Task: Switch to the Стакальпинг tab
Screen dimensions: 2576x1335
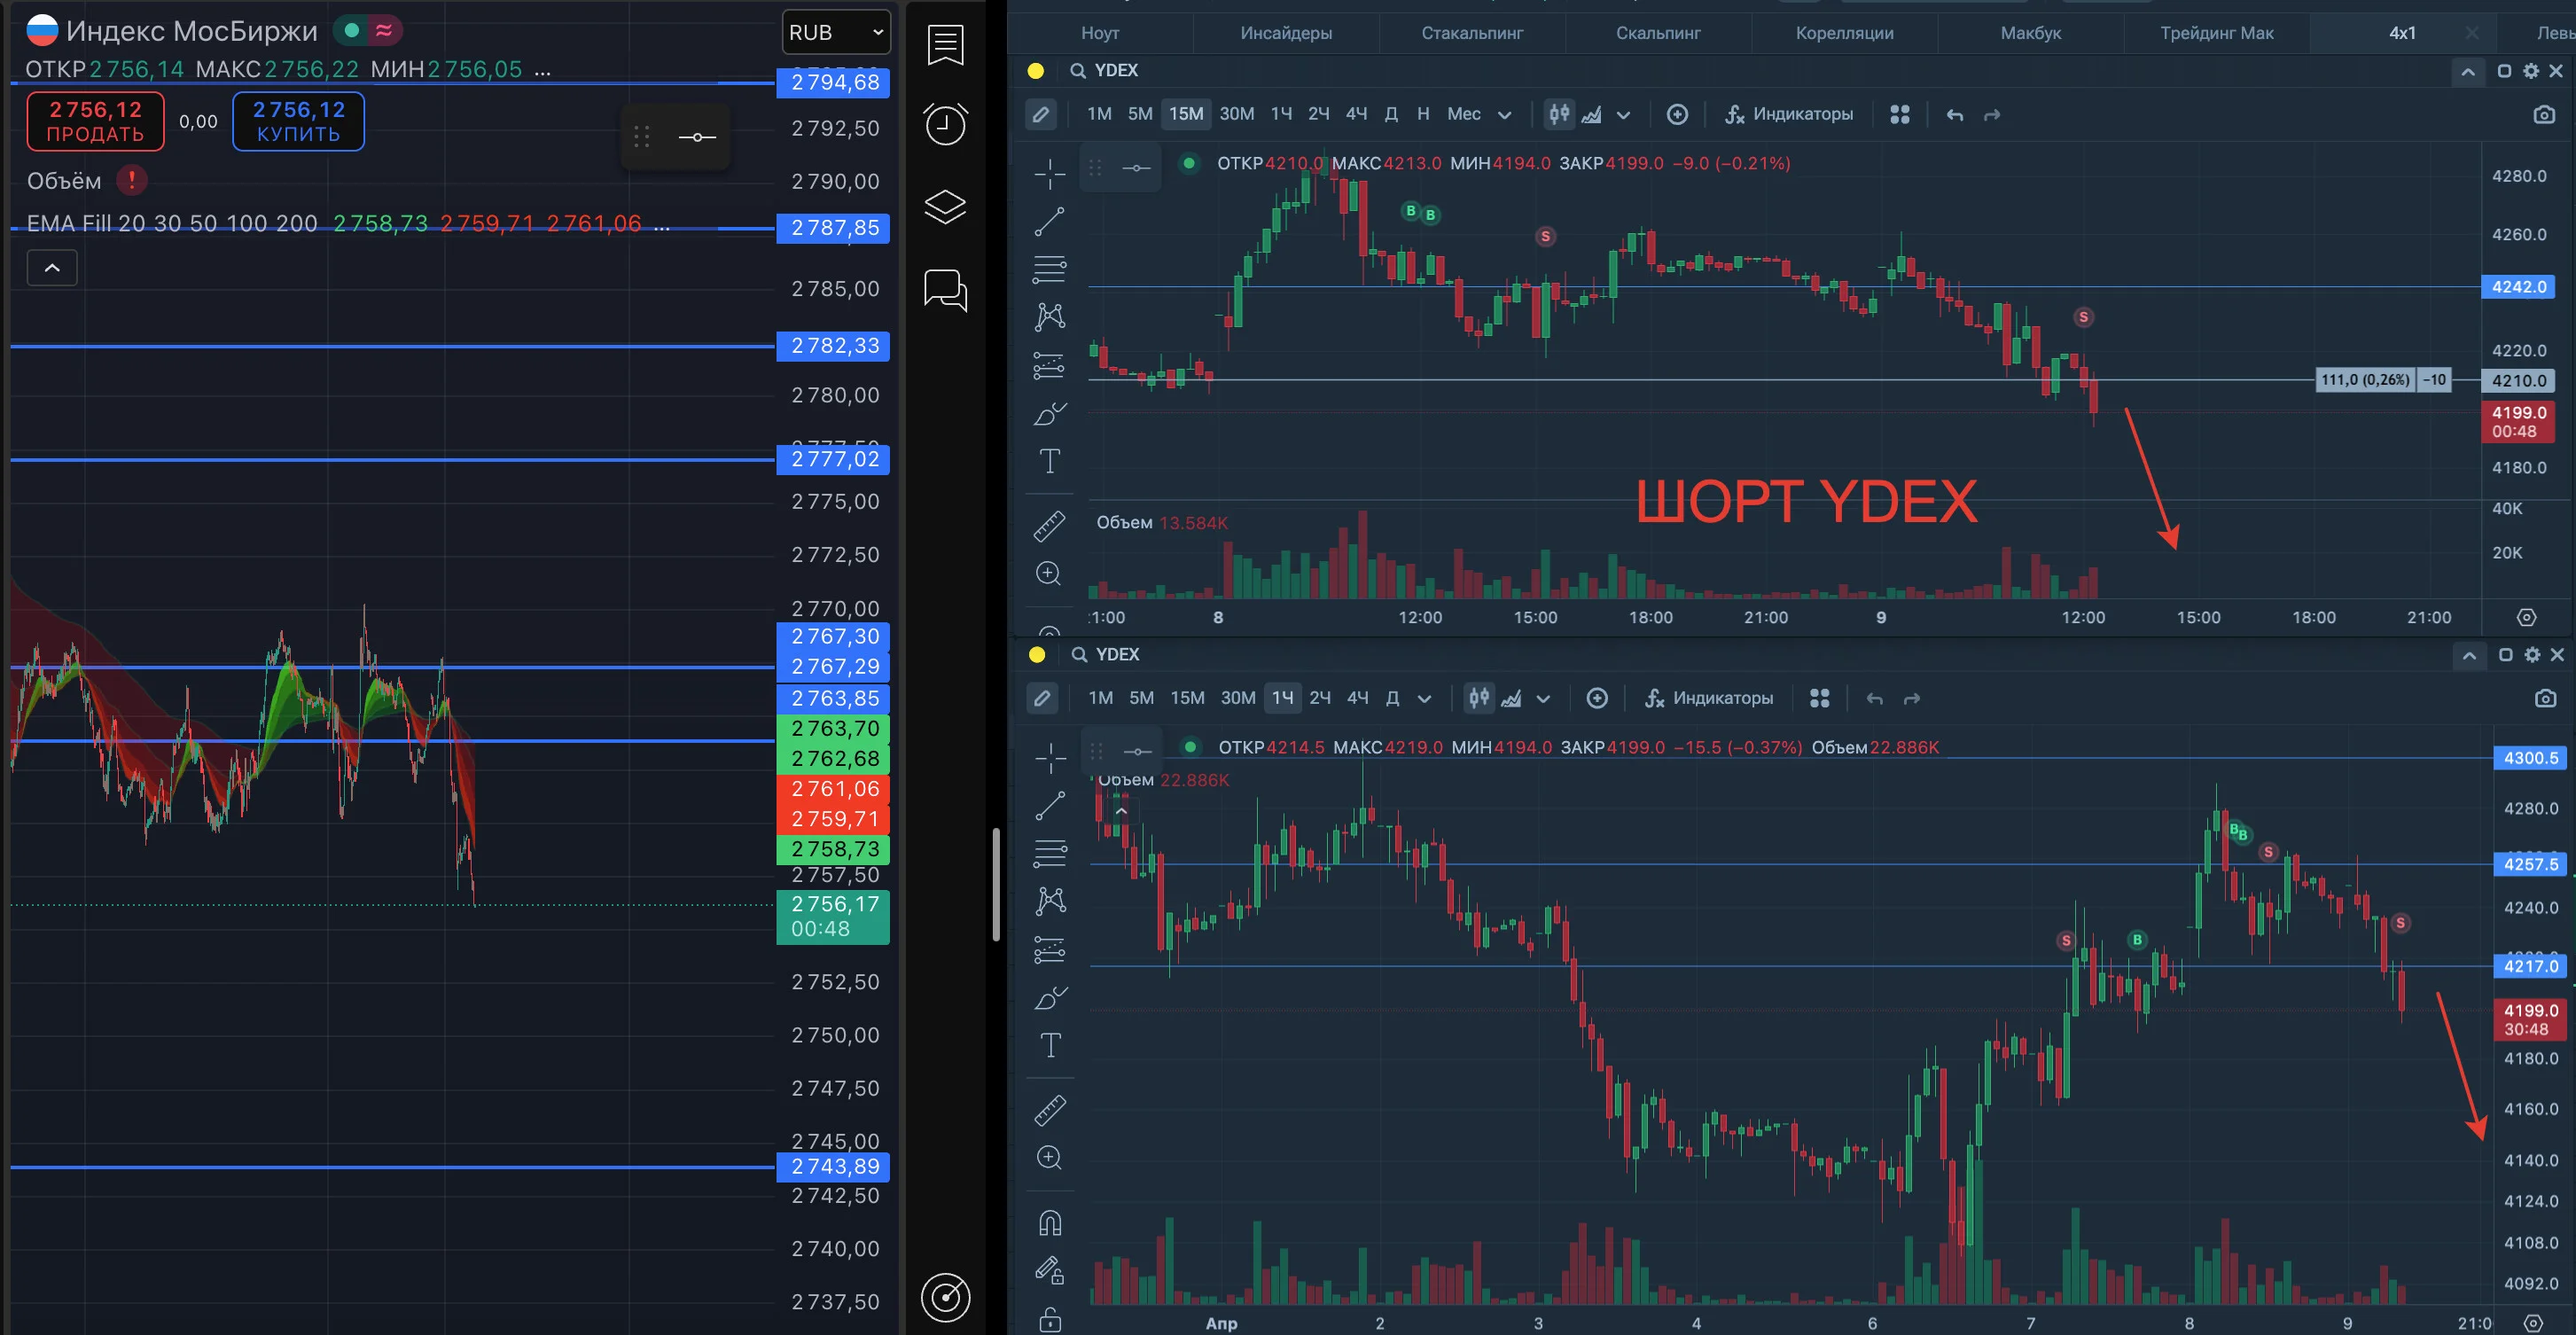Action: (x=1472, y=33)
